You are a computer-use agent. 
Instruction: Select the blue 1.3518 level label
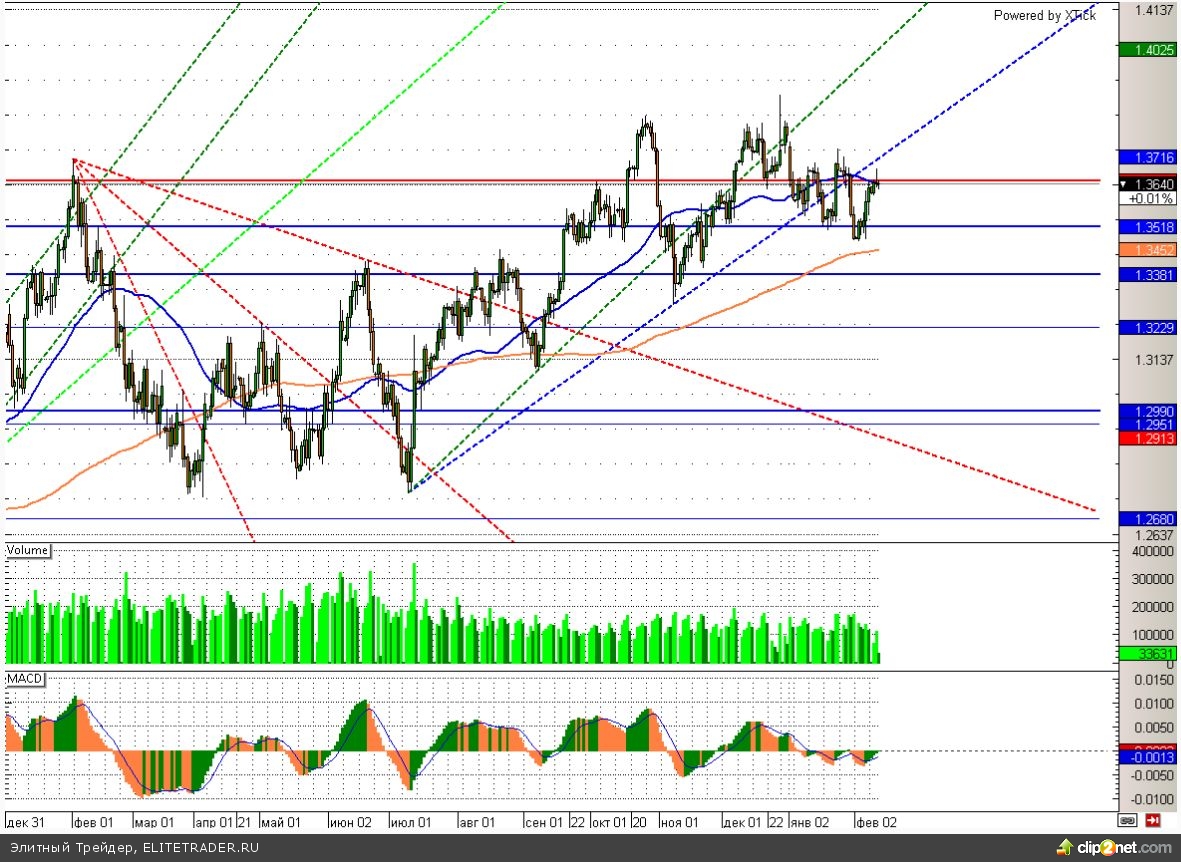1147,227
